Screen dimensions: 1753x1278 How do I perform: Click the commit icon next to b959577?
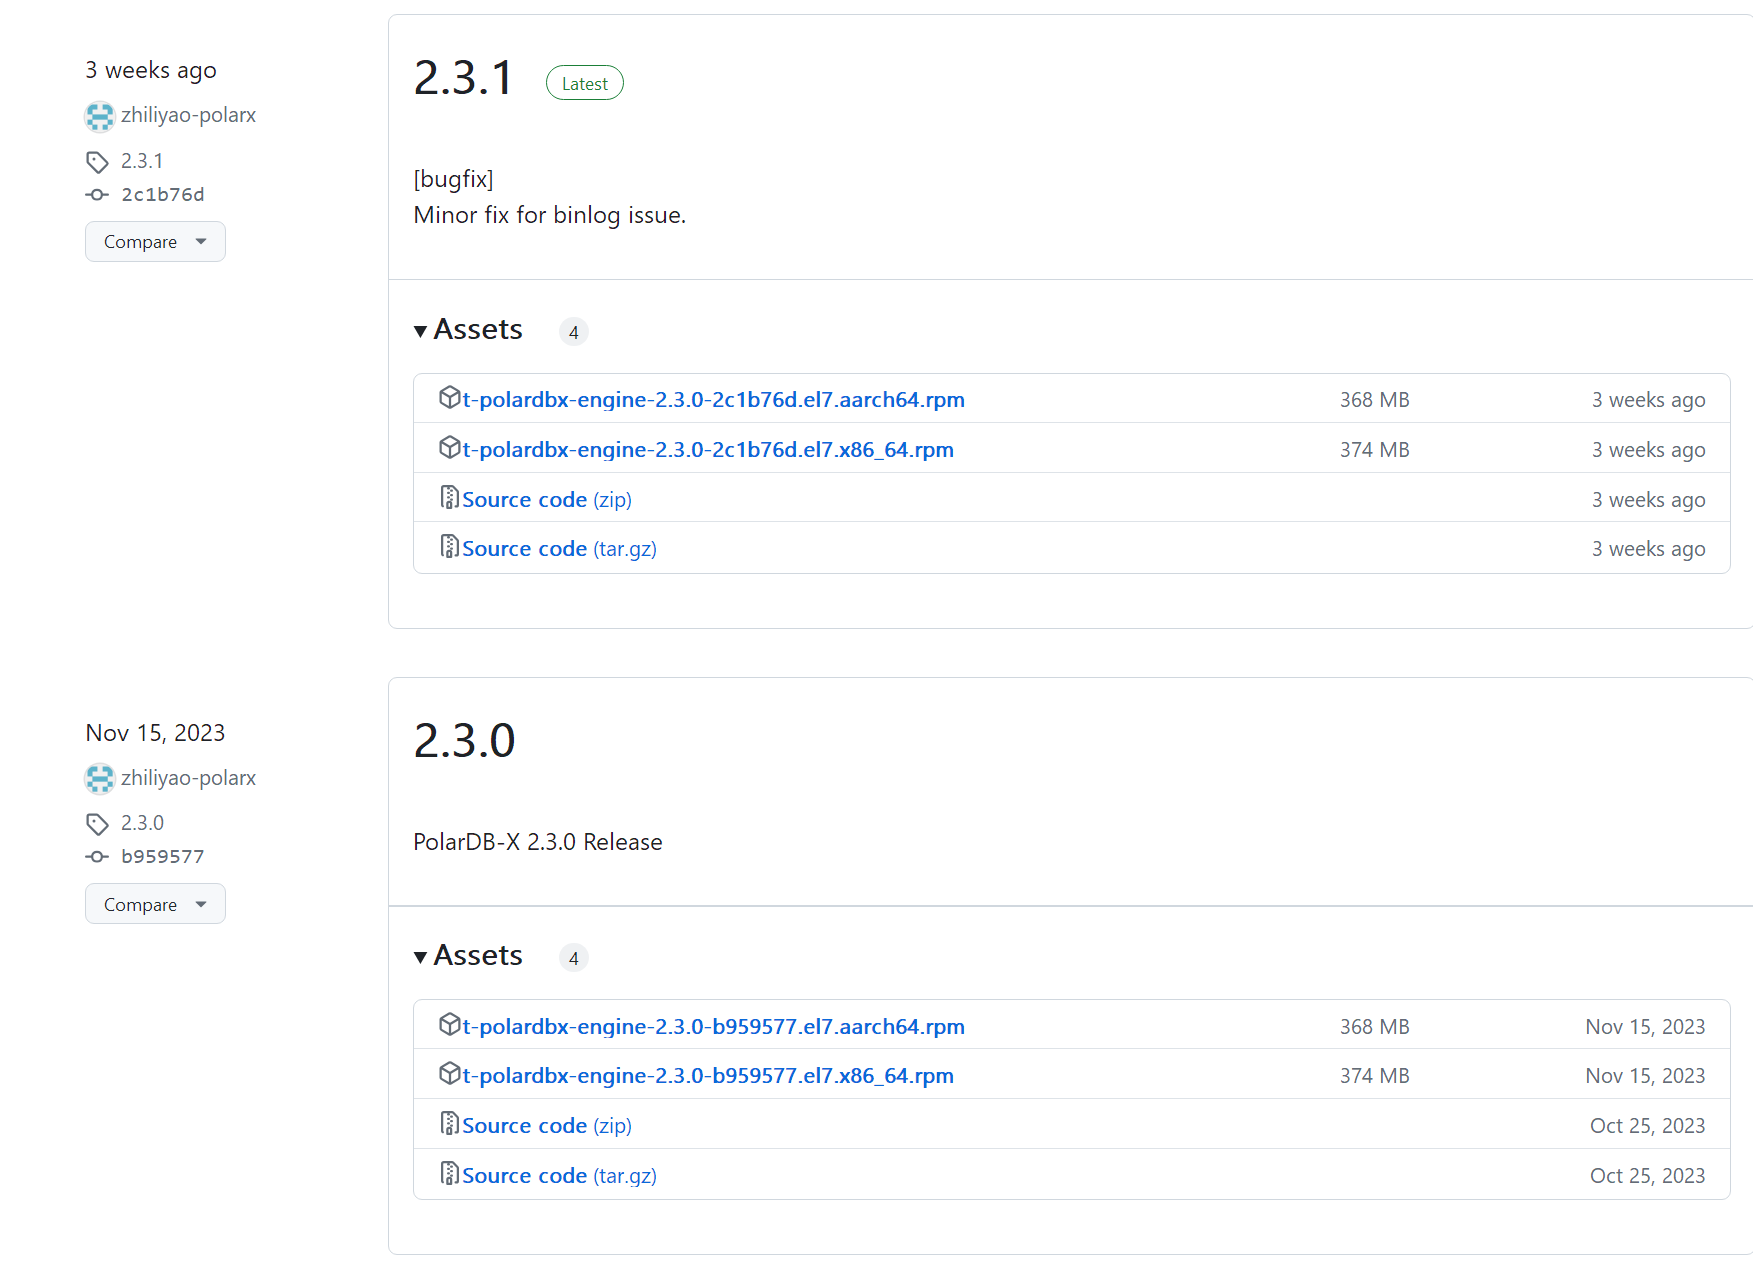97,857
